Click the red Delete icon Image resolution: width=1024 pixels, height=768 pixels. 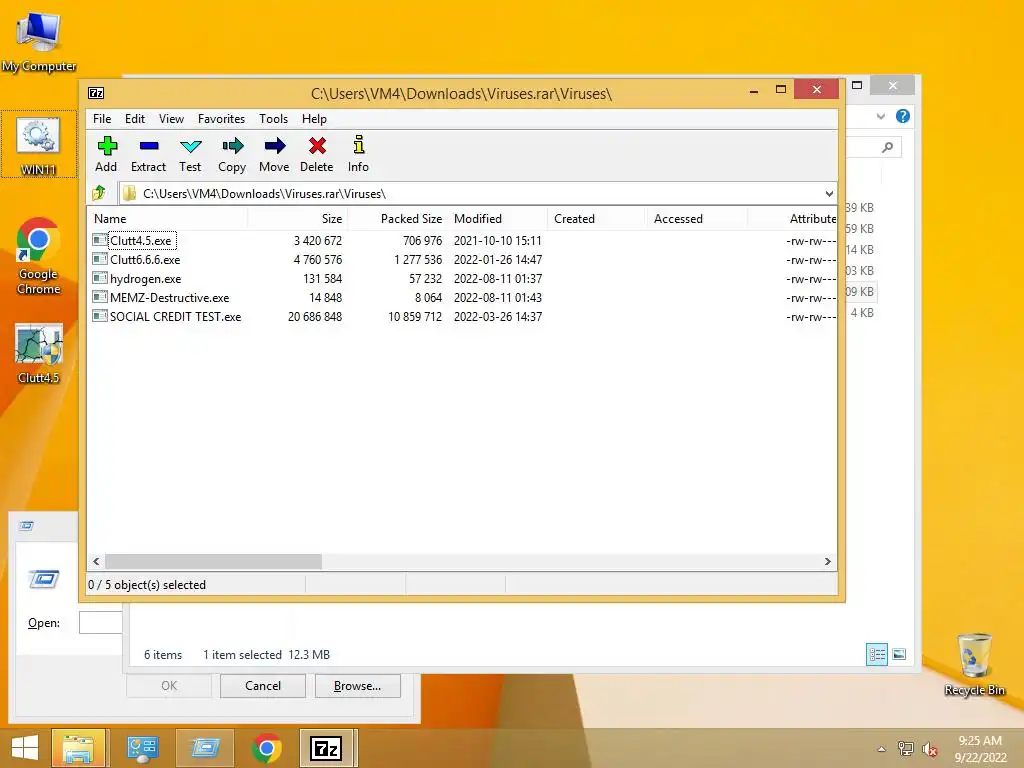click(317, 146)
